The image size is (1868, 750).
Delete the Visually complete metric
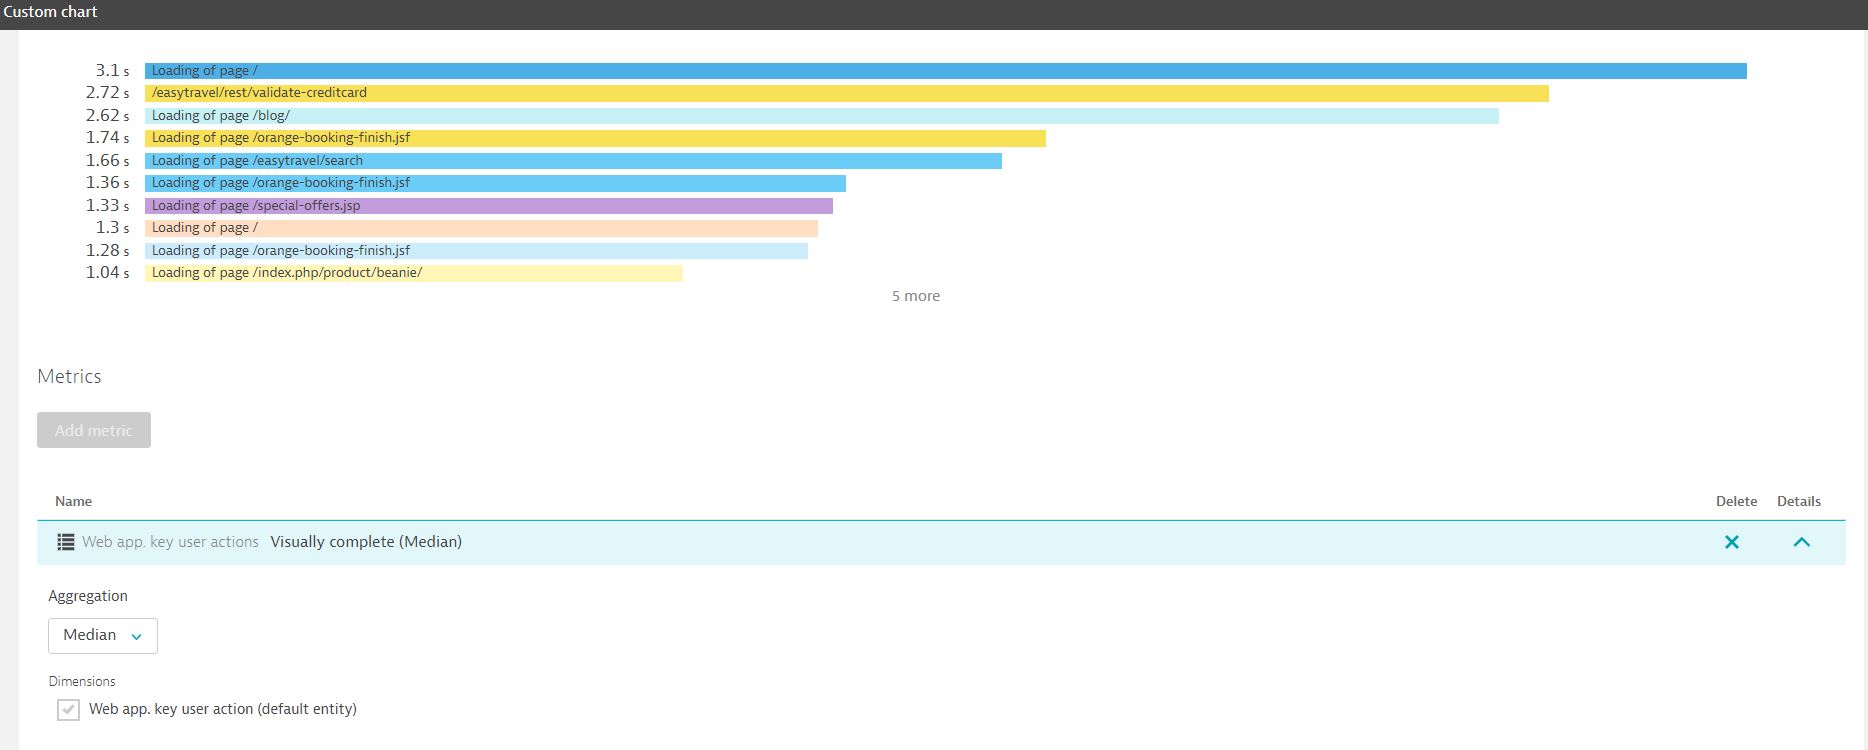1732,542
